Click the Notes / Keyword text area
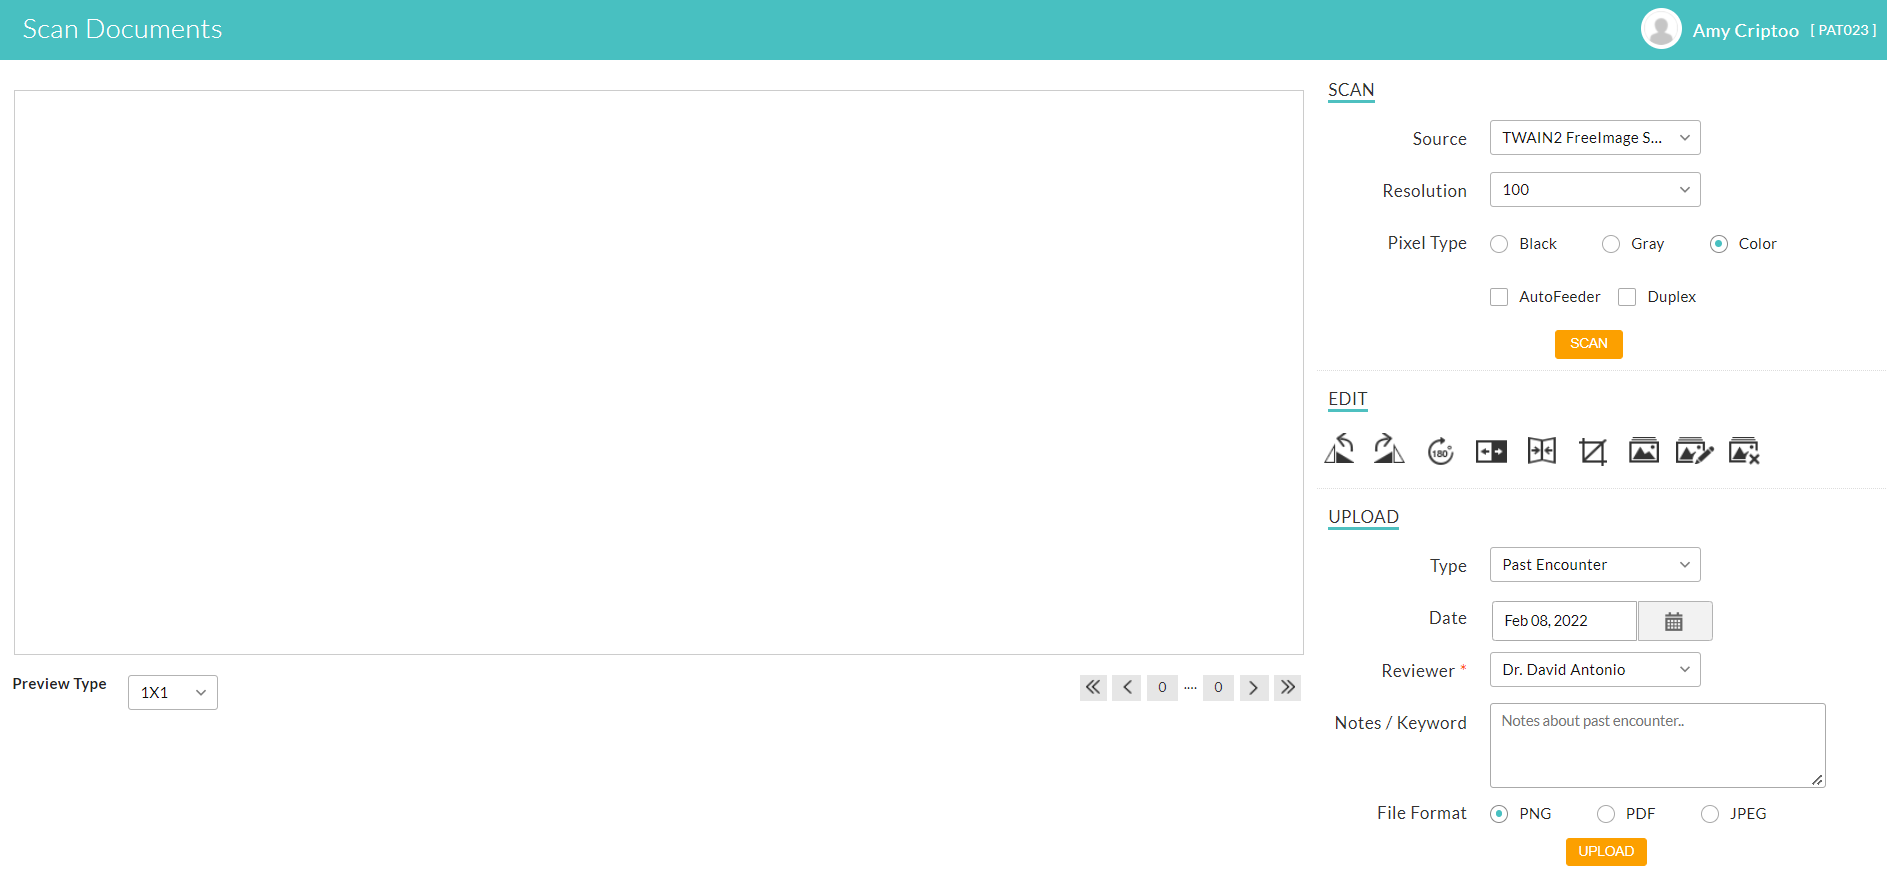1887x877 pixels. click(1656, 746)
